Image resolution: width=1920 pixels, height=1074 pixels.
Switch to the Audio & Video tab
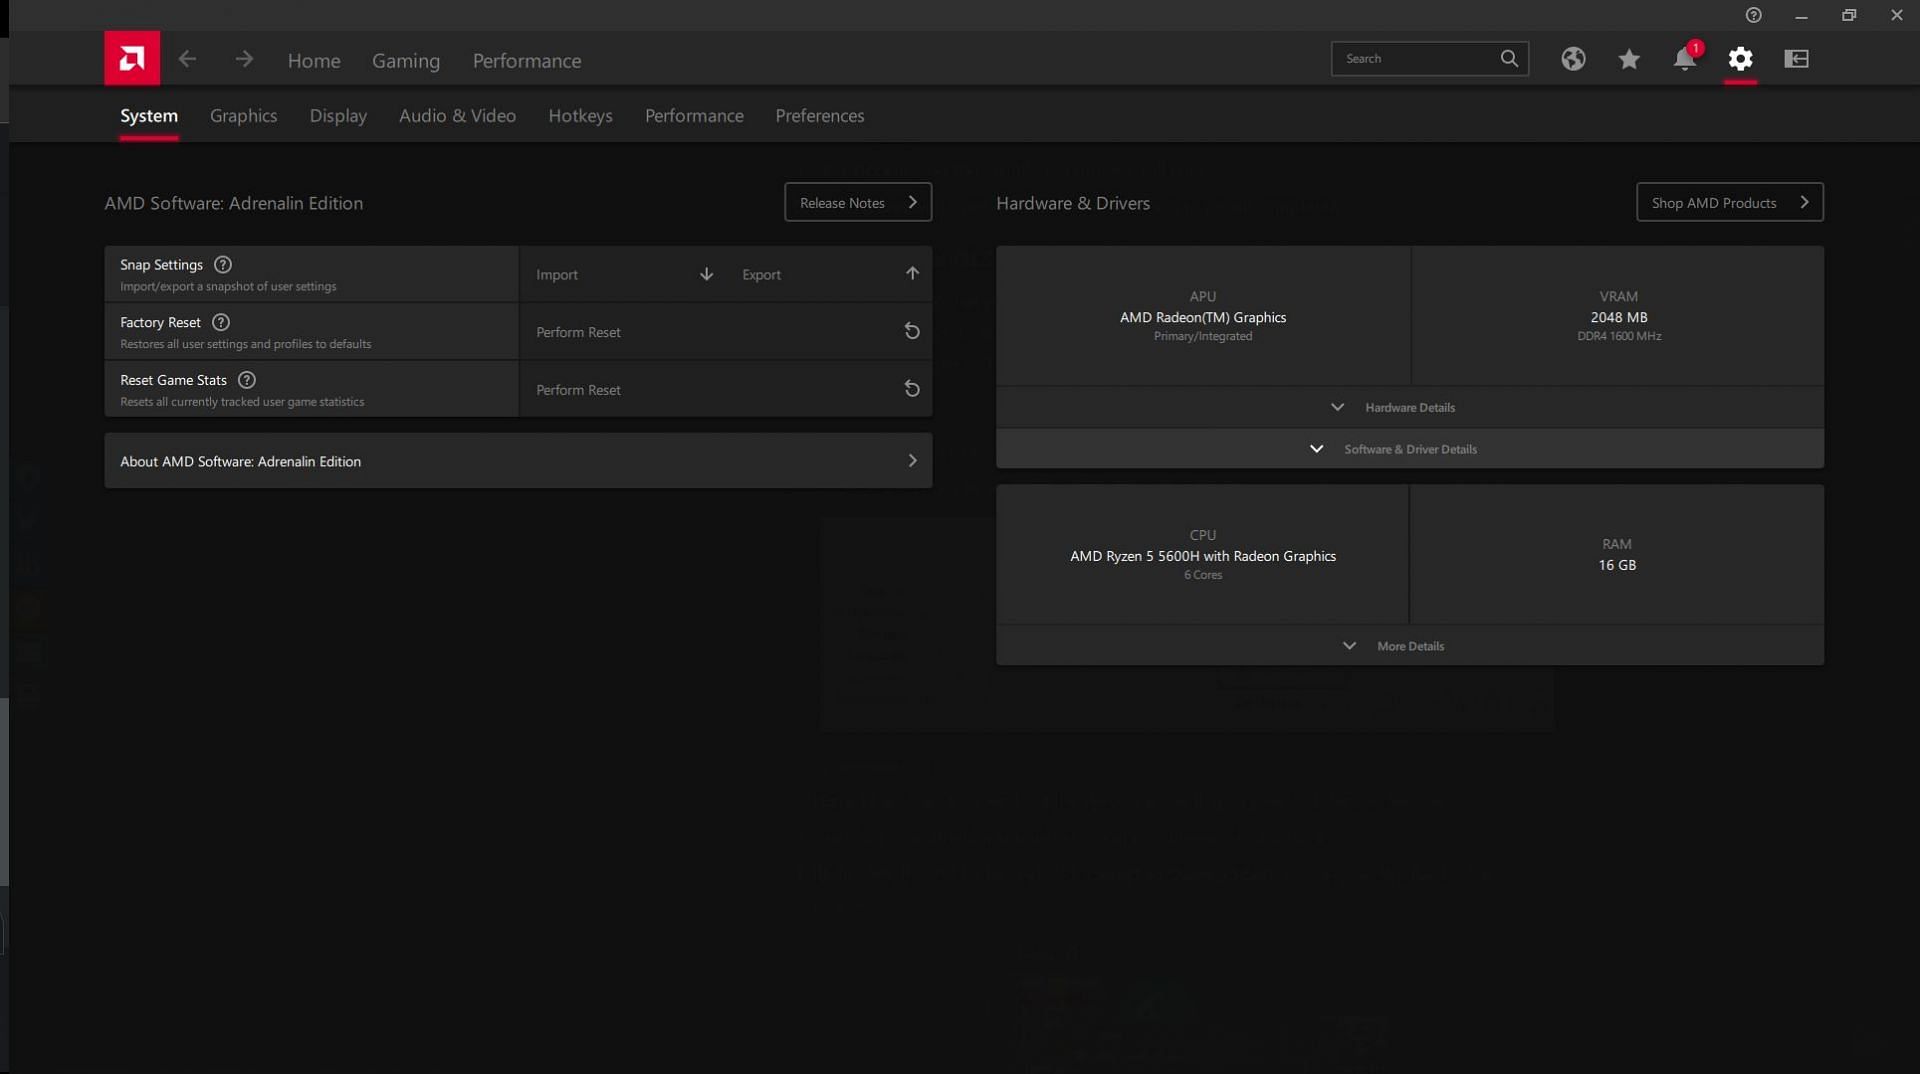[458, 116]
